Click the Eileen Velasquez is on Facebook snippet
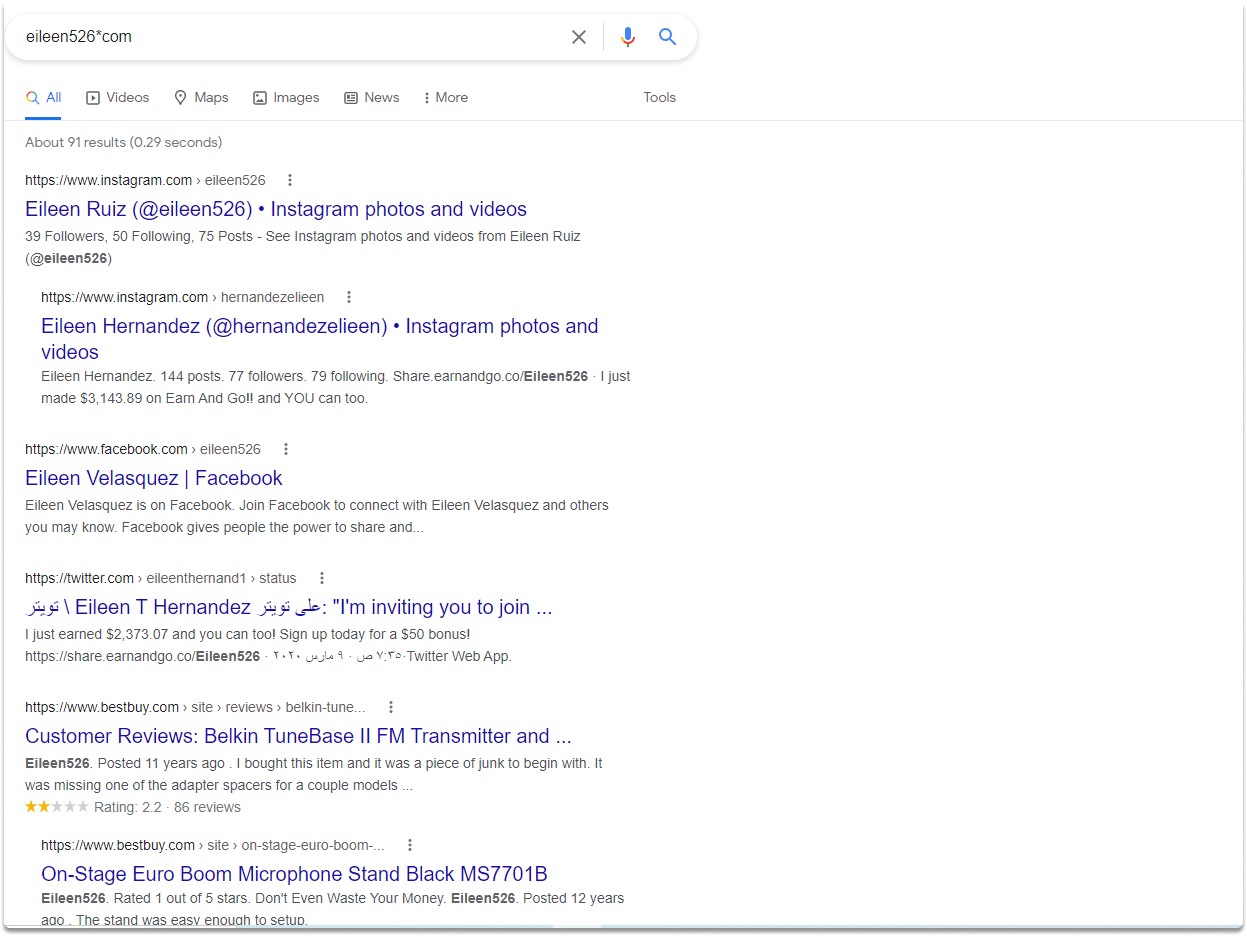The image size is (1247, 936). pos(317,516)
